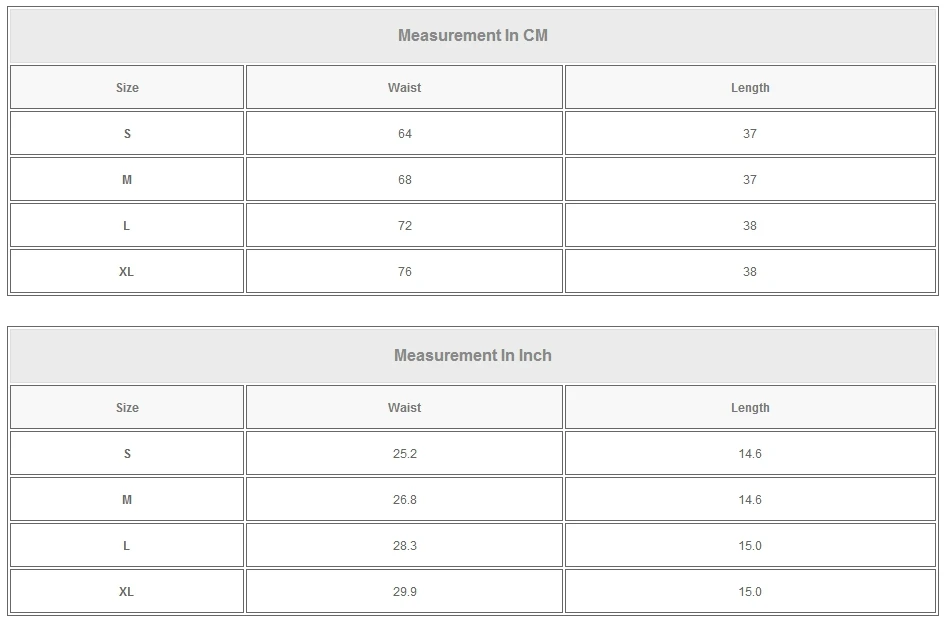The image size is (948, 622).
Task: Select waist value 68 in the CM table
Action: [404, 180]
